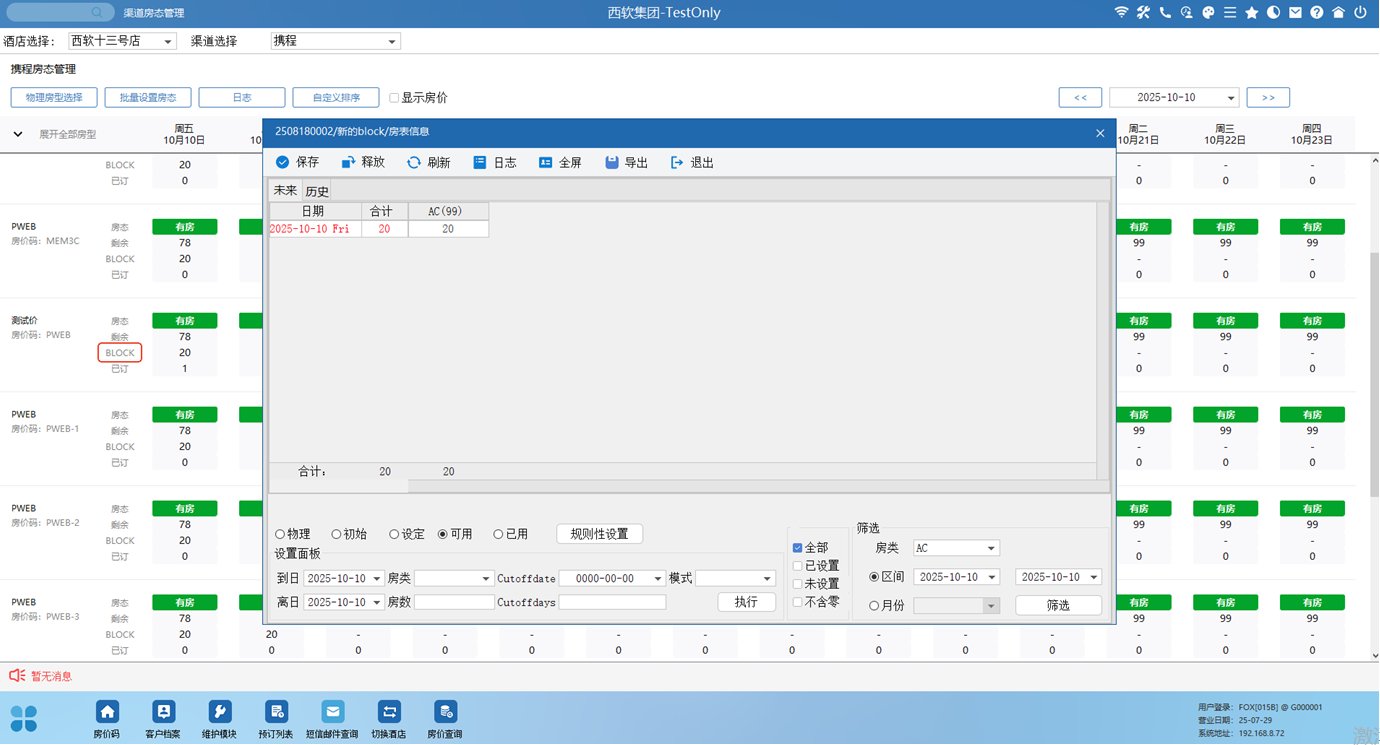This screenshot has height=745, width=1380.
Task: Click the 批量设置房态 button
Action: tap(148, 98)
